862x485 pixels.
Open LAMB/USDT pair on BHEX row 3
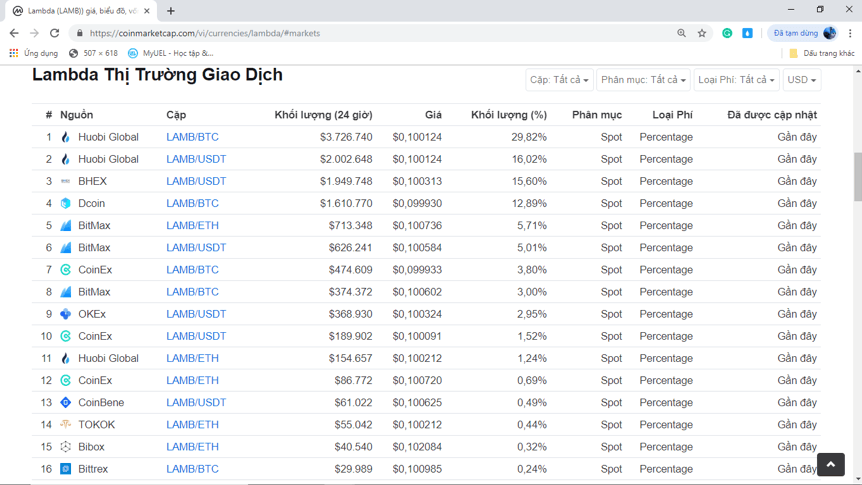[196, 181]
